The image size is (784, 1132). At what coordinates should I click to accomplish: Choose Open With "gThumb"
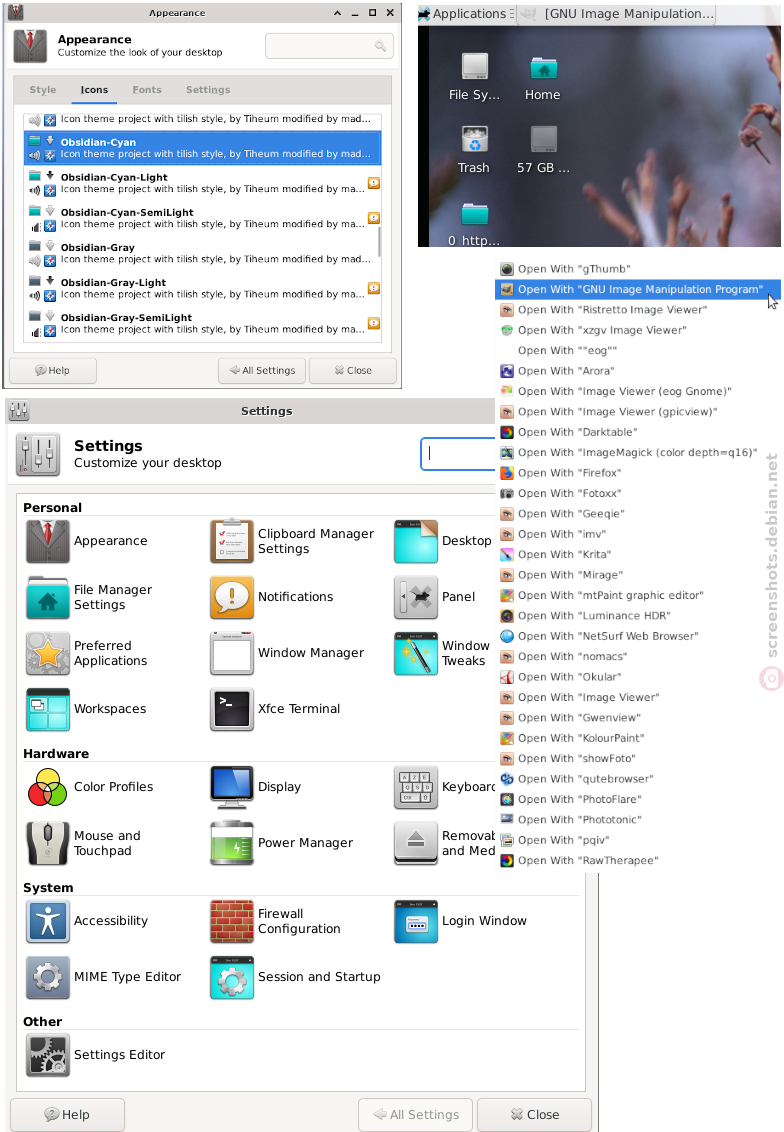(637, 269)
